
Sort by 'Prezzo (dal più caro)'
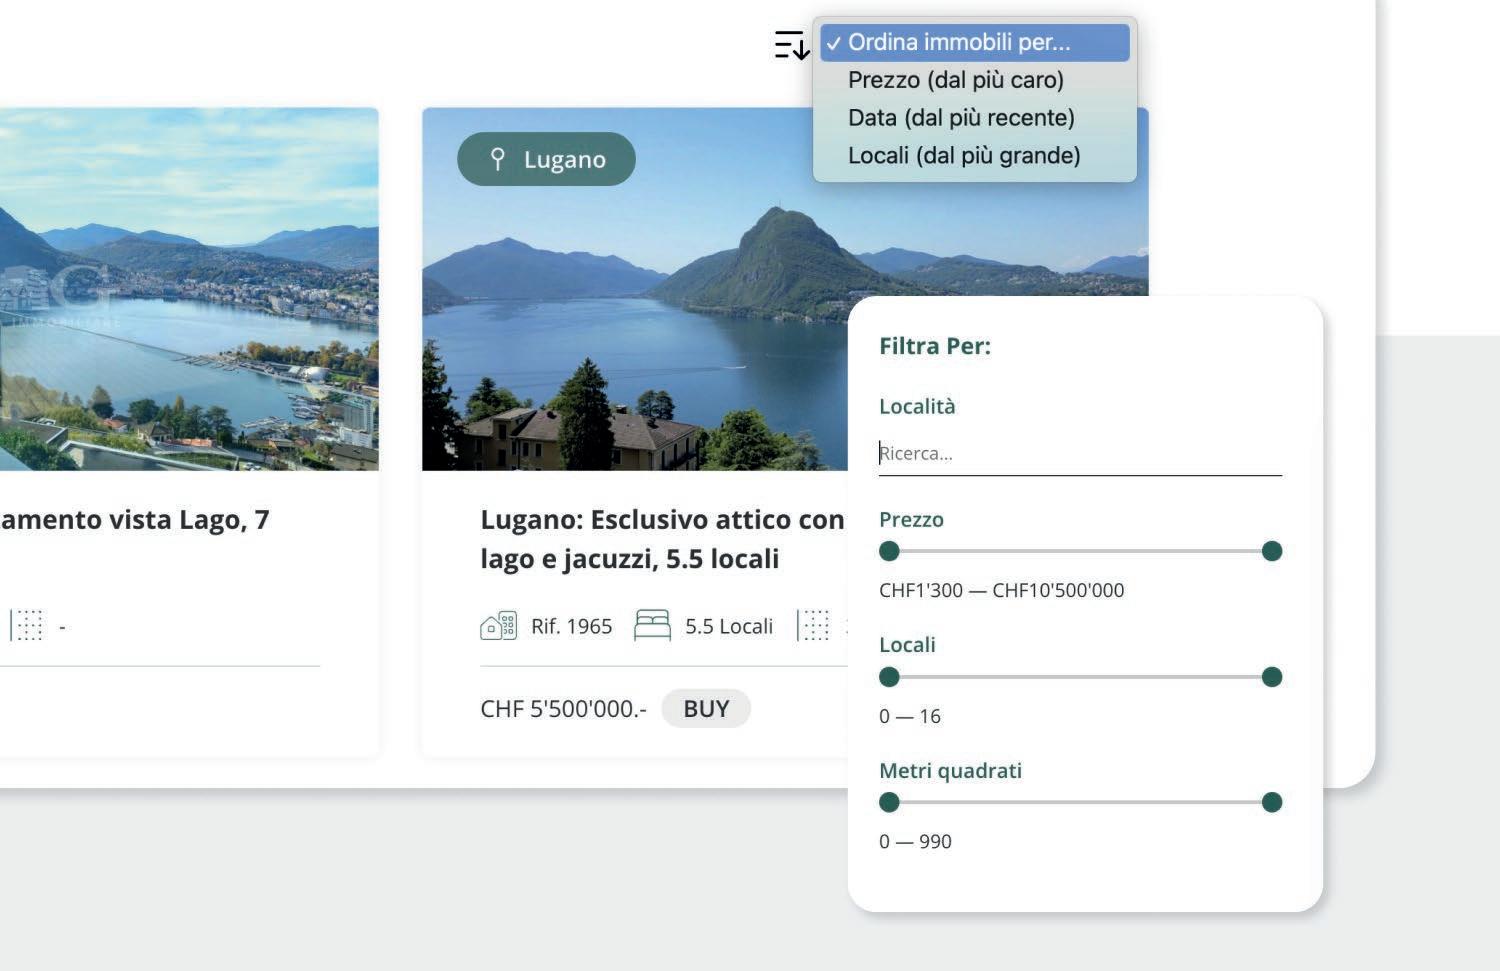955,80
